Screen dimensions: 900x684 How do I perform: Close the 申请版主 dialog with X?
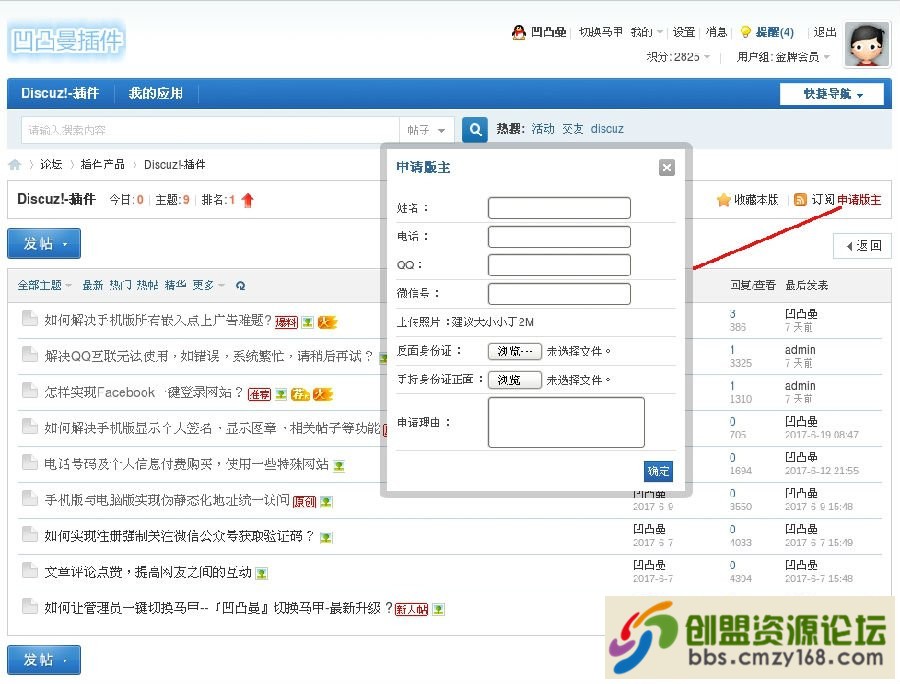666,168
